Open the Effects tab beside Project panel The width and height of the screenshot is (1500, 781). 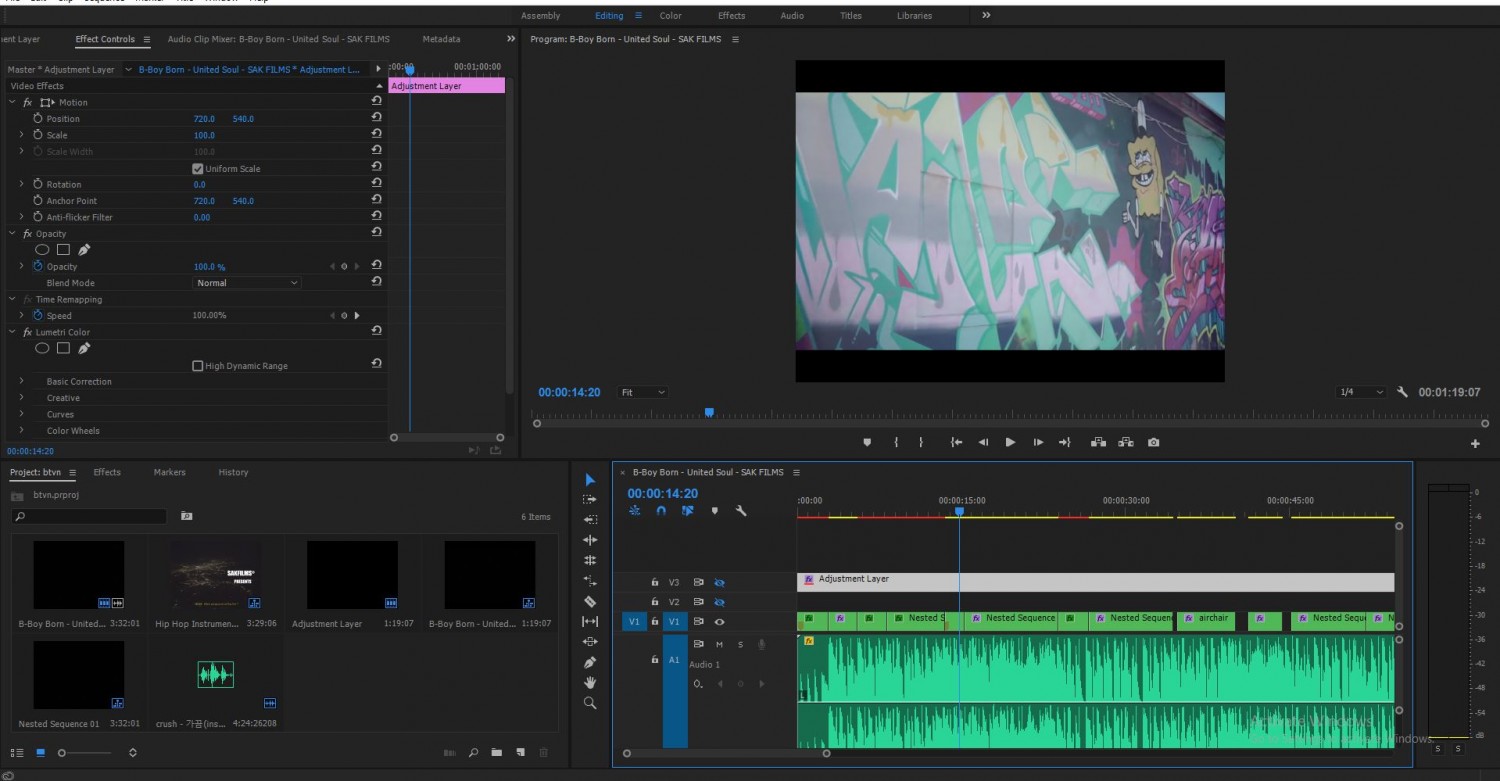[x=107, y=472]
